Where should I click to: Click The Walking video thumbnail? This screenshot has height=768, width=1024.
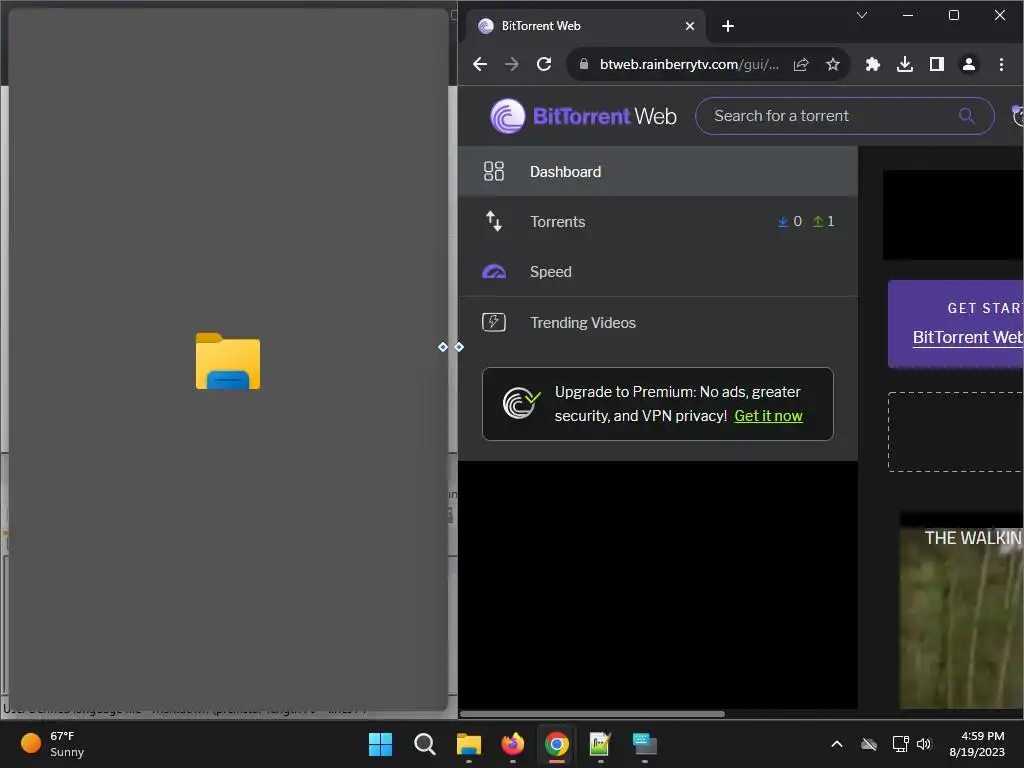(x=961, y=618)
